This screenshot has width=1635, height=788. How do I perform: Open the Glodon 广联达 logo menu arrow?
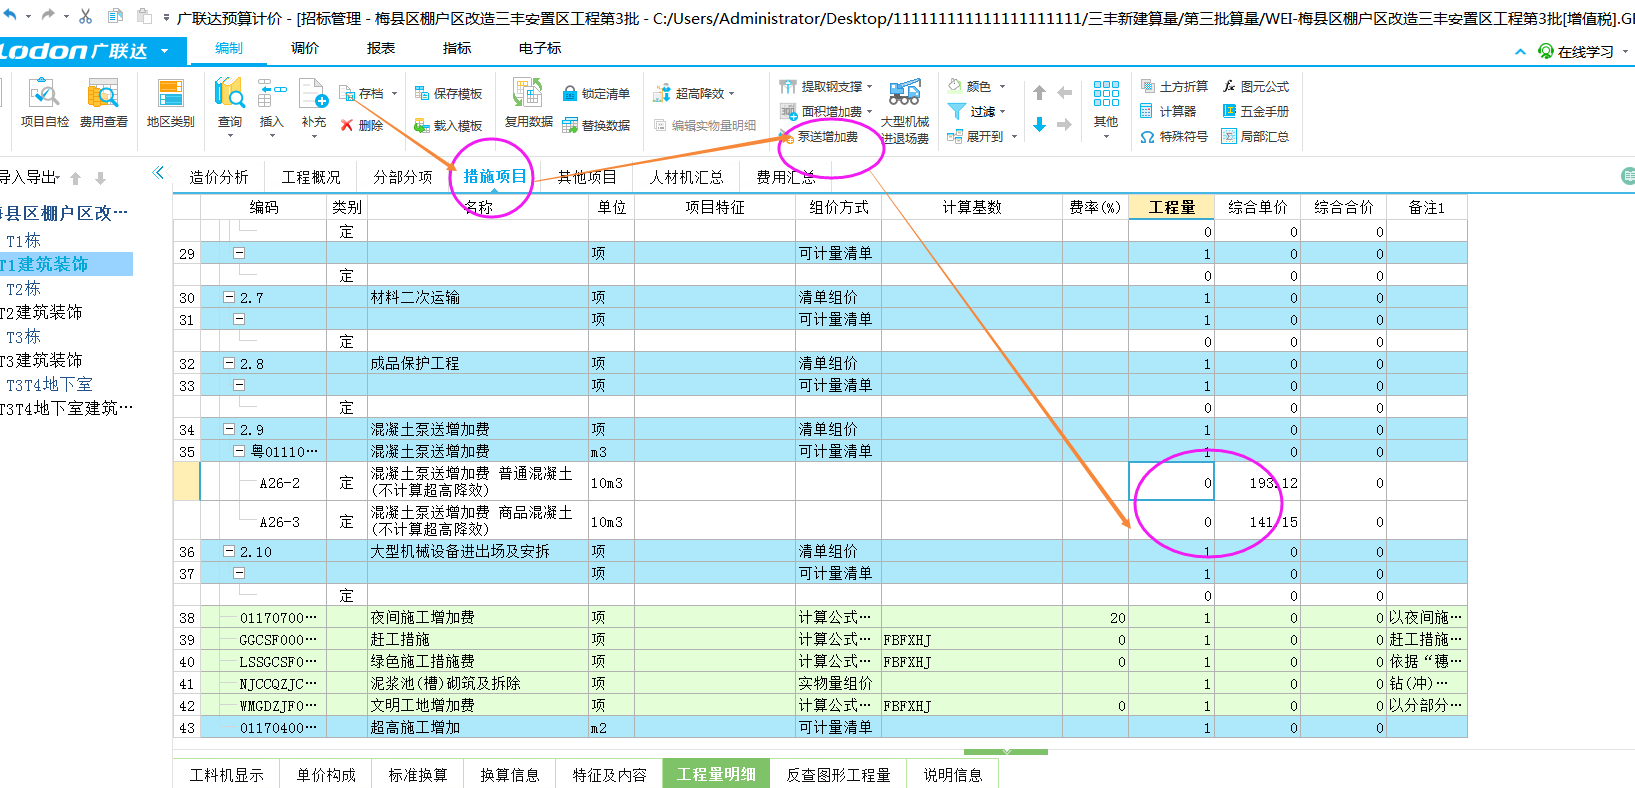coord(164,50)
